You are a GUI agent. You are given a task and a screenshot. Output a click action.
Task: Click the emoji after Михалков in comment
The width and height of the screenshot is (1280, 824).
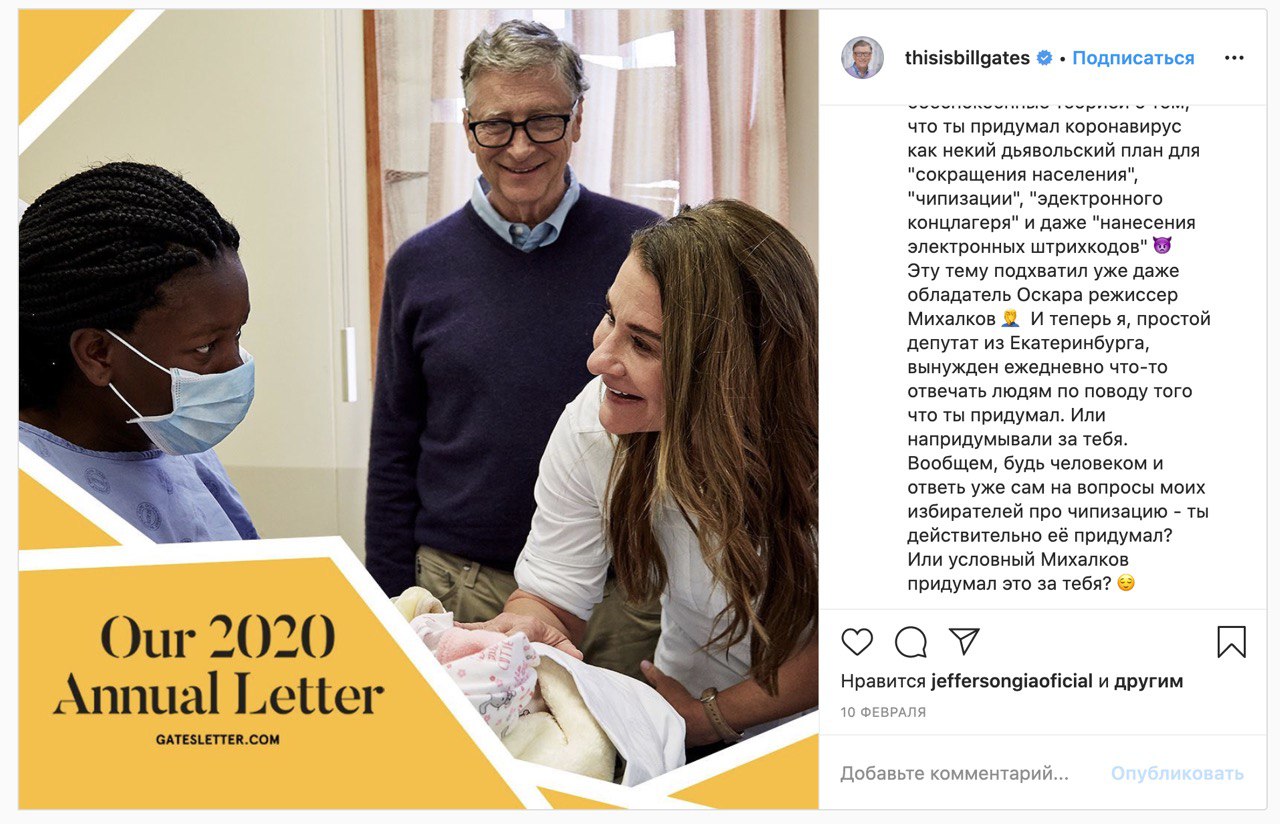(x=1011, y=319)
